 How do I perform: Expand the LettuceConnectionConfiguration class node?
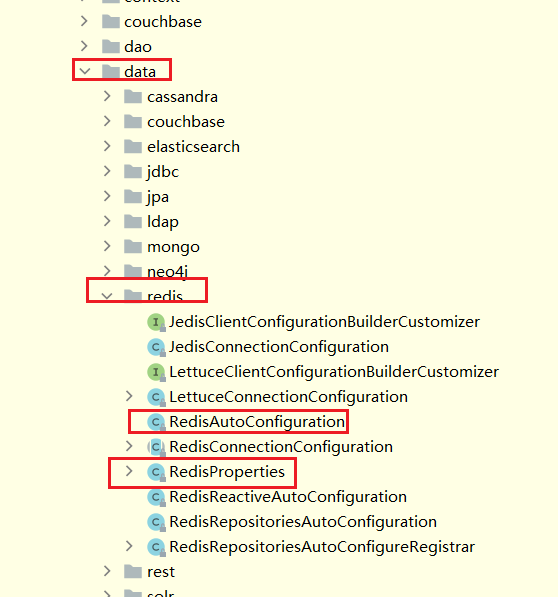coord(129,396)
